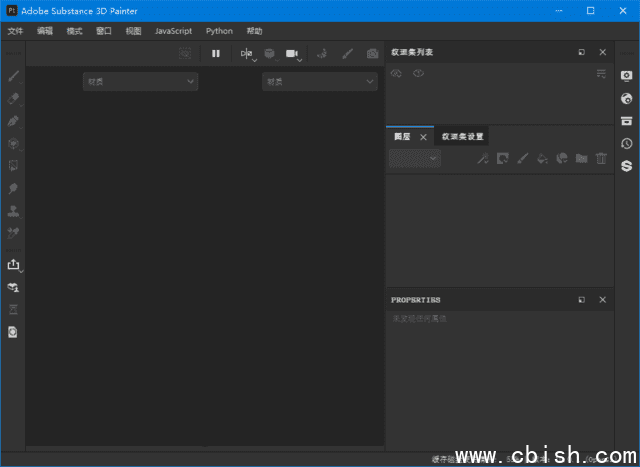
Task: Open Display settings on right sidebar
Action: coord(627,76)
